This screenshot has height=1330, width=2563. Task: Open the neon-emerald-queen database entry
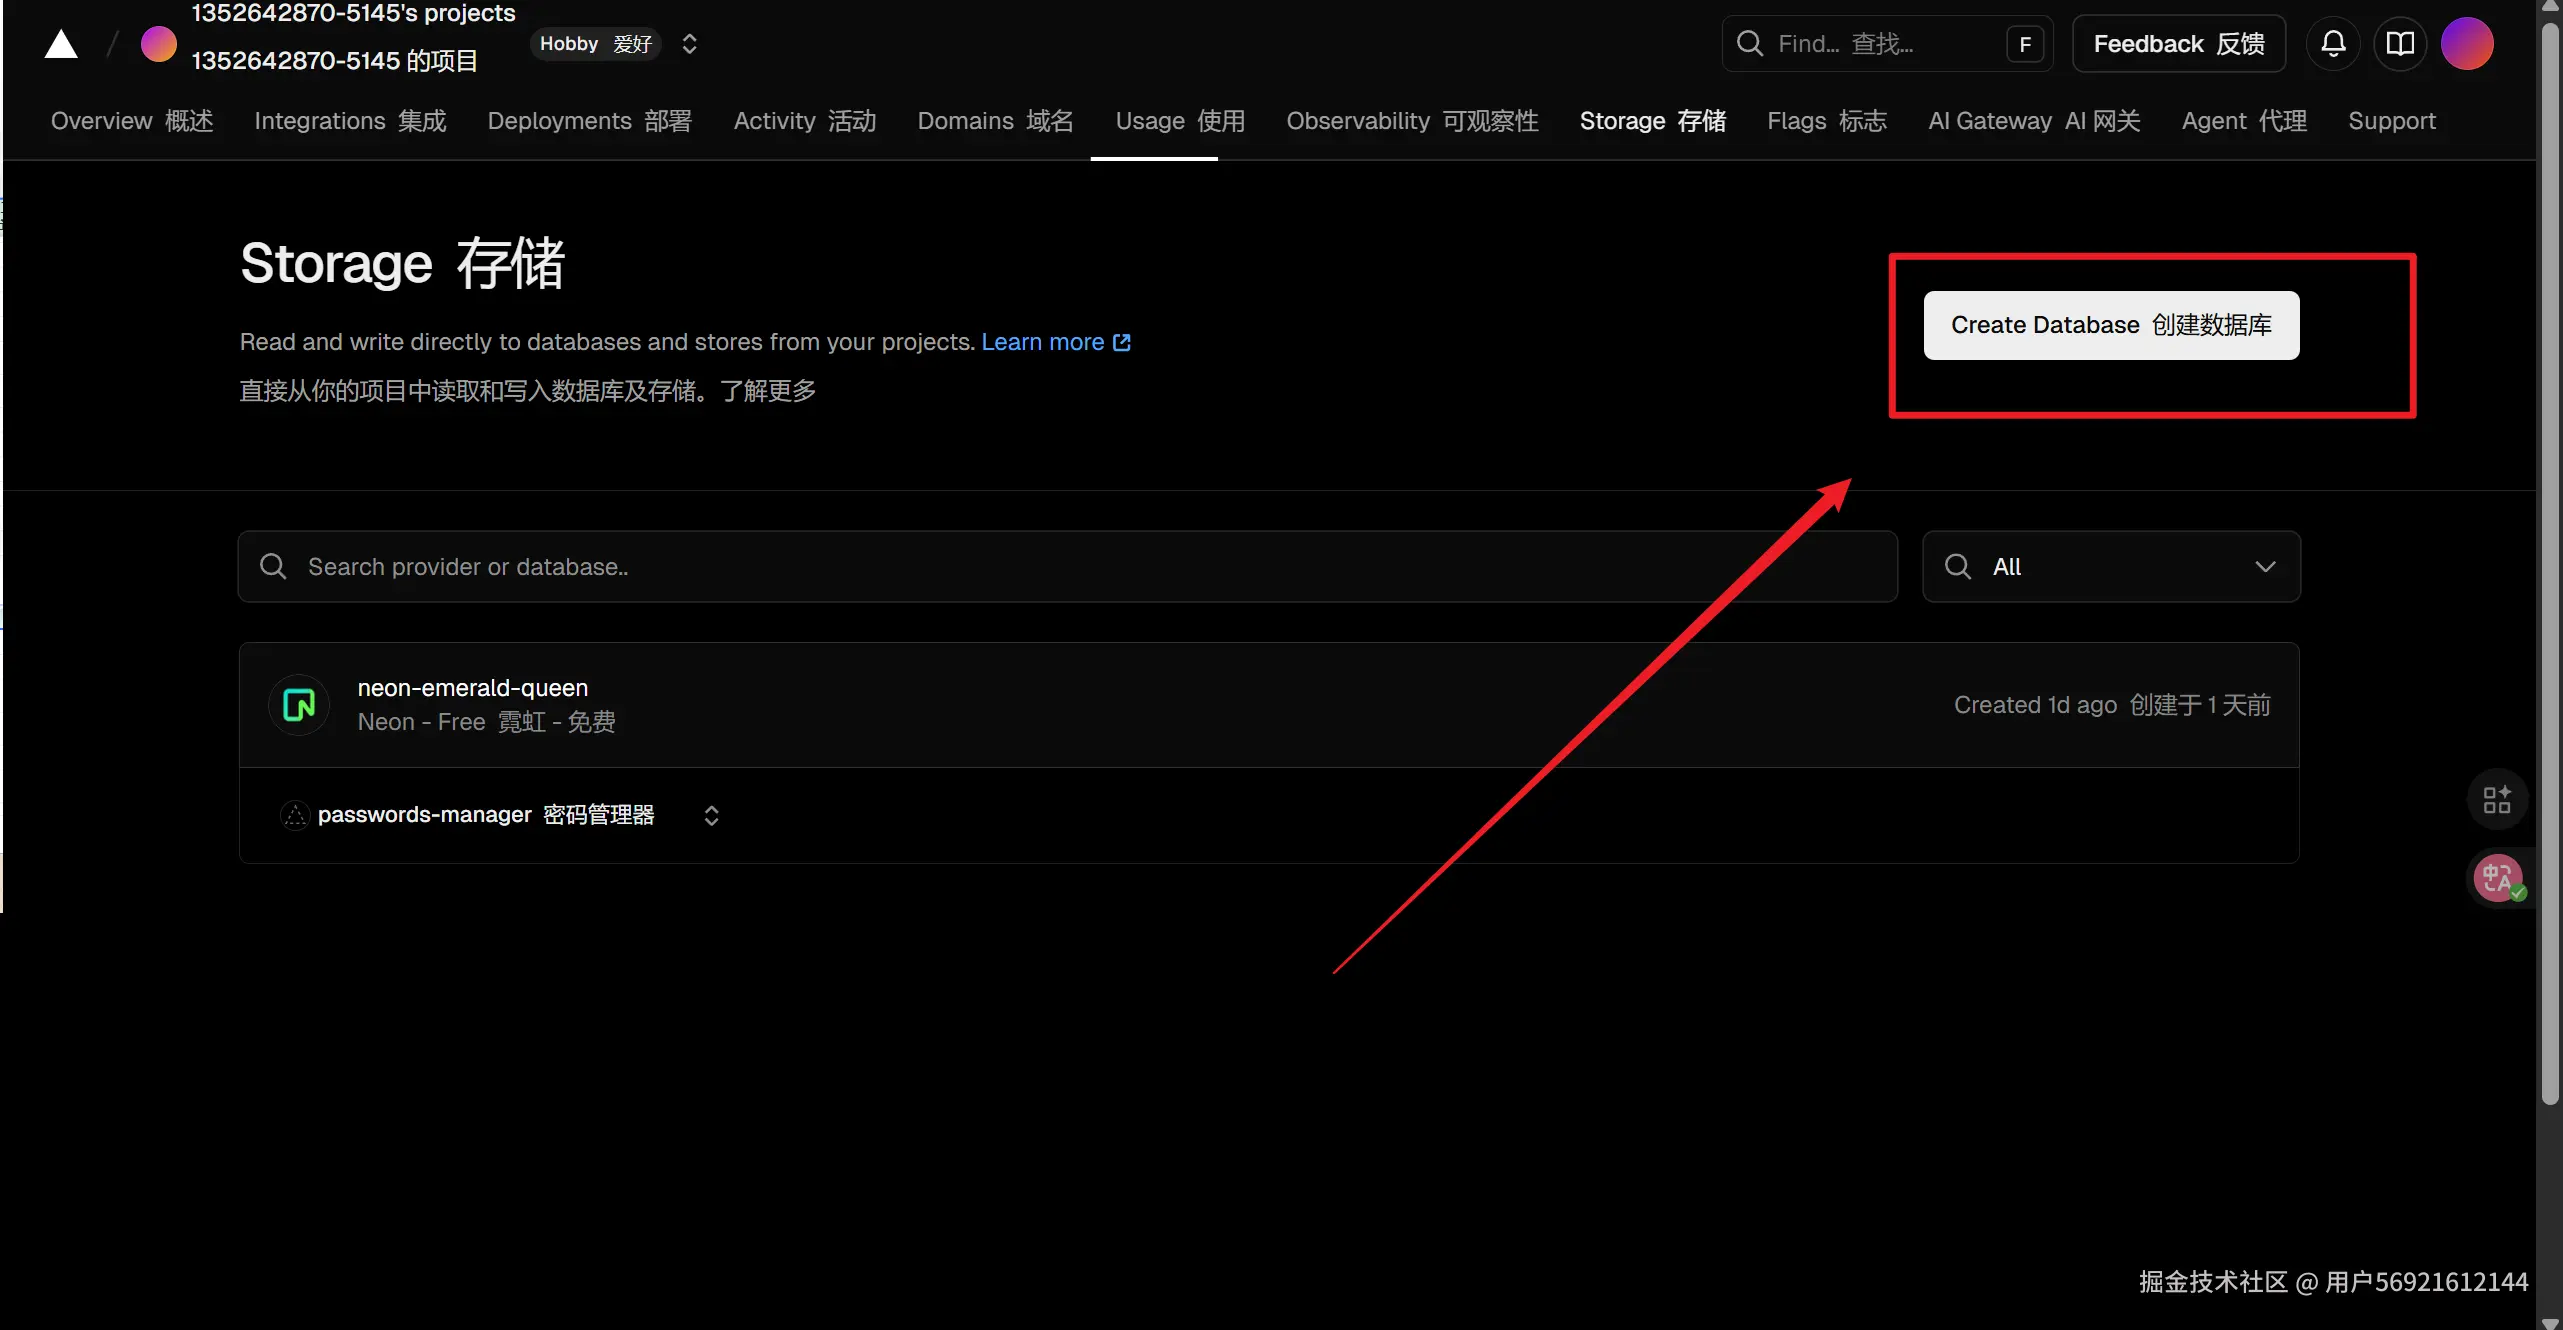(472, 688)
